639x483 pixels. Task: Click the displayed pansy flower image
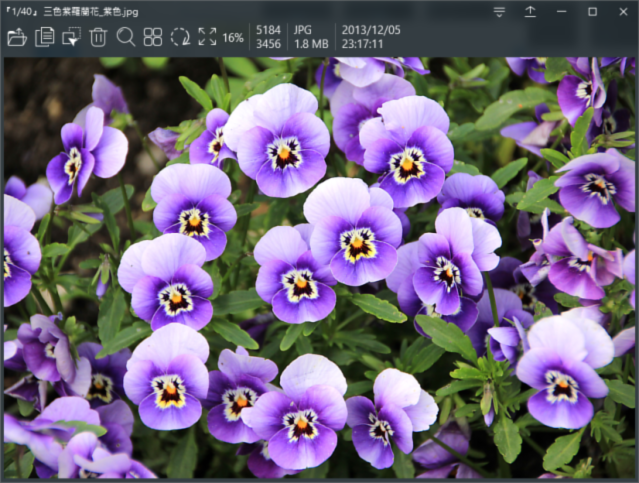click(x=320, y=267)
